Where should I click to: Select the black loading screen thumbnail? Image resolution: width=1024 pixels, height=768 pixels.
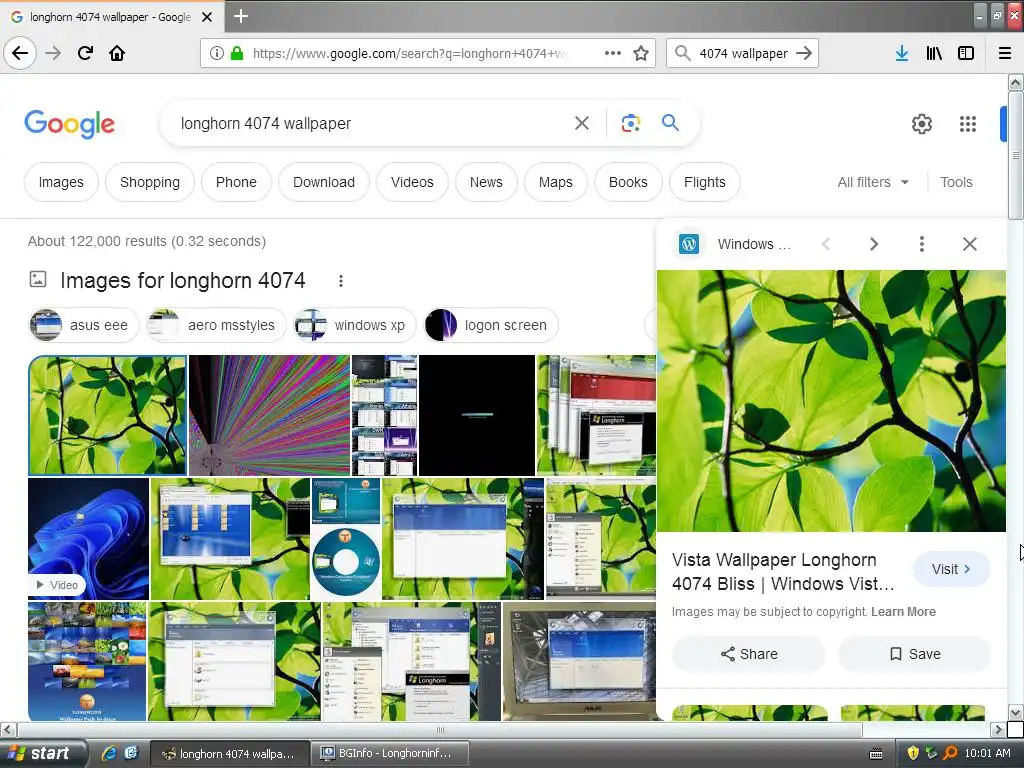tap(477, 415)
